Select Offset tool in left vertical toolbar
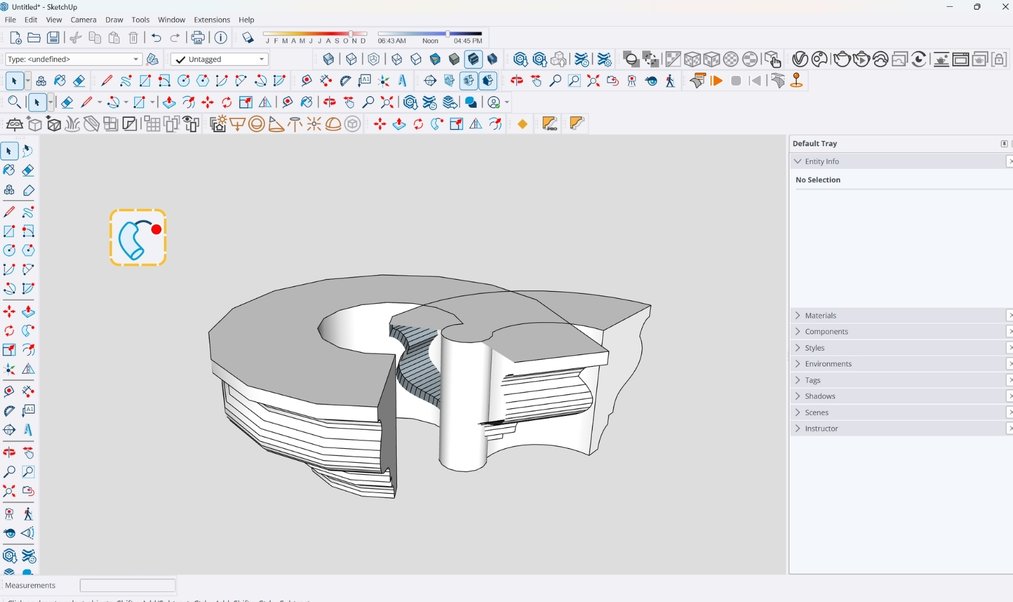Image resolution: width=1013 pixels, height=602 pixels. 28,350
